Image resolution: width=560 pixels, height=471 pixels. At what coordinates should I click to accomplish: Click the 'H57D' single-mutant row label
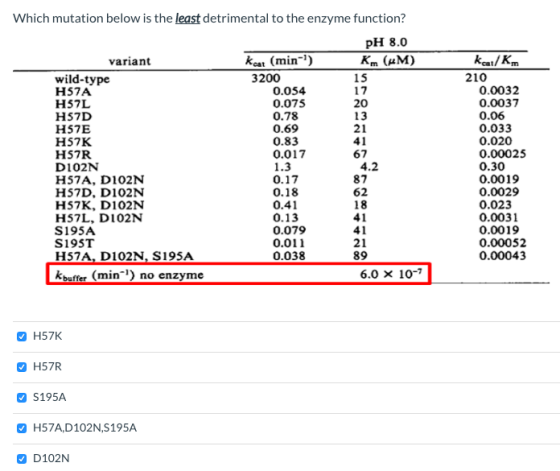point(74,117)
